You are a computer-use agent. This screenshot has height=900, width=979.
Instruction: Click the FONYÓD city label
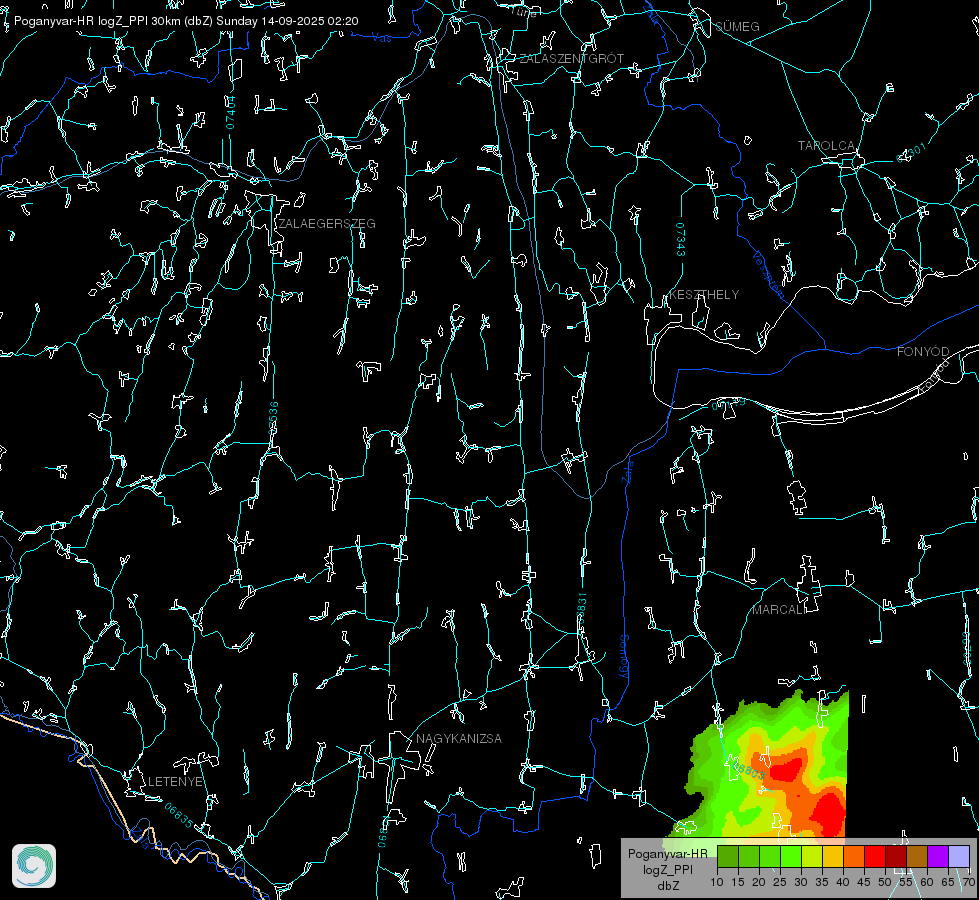pyautogui.click(x=923, y=352)
